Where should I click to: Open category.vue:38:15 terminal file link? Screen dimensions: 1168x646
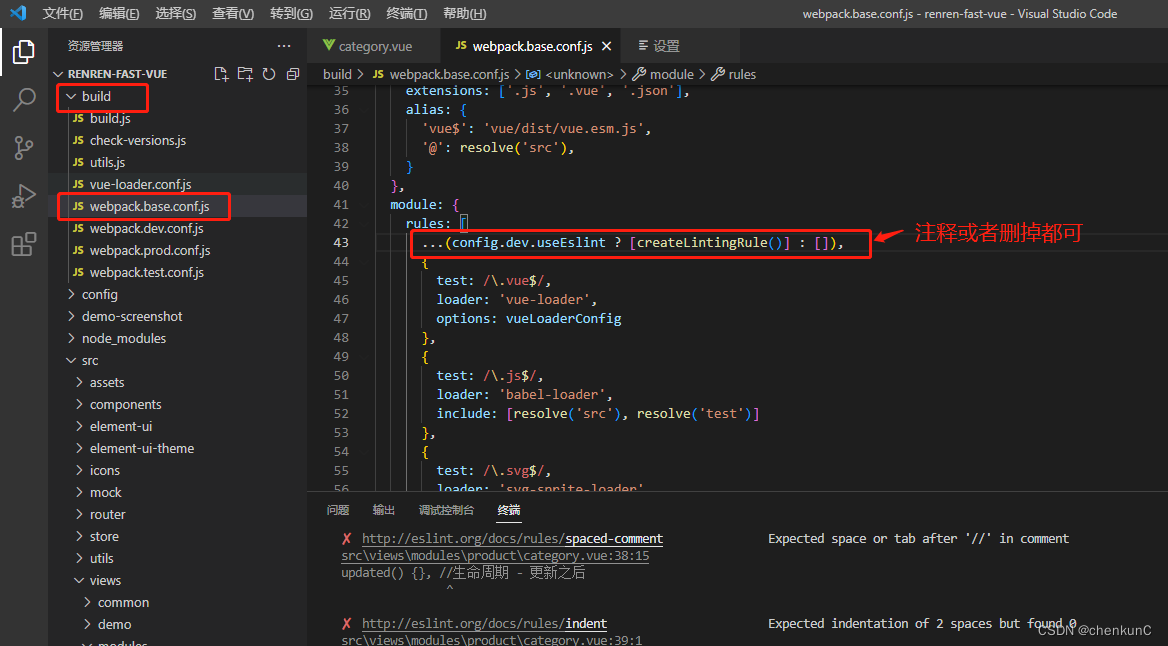(495, 556)
